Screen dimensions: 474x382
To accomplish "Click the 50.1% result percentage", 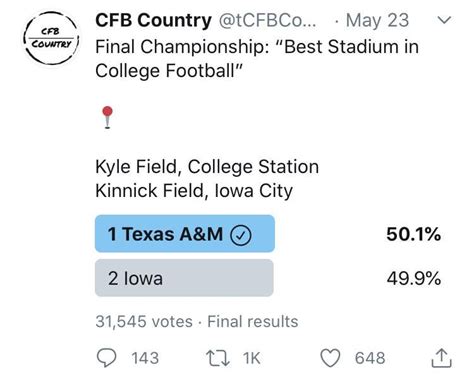I will tap(414, 234).
